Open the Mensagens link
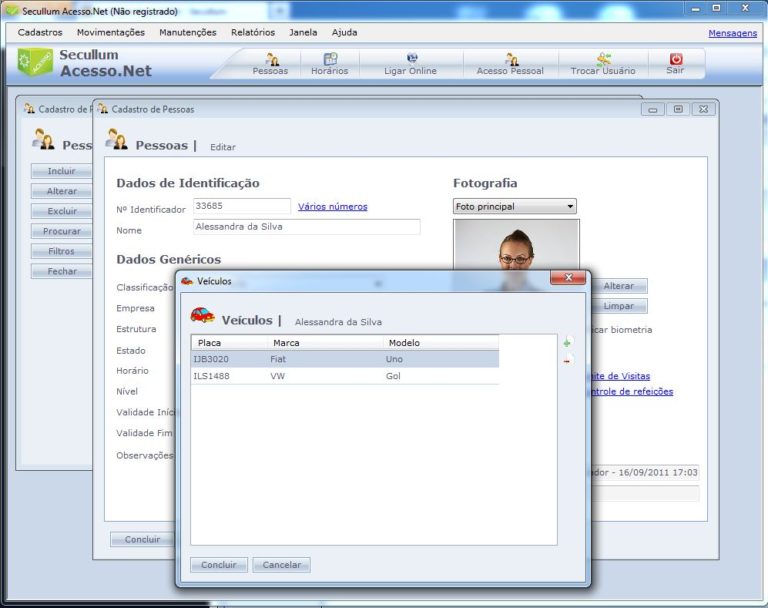The image size is (768, 608). tap(732, 33)
